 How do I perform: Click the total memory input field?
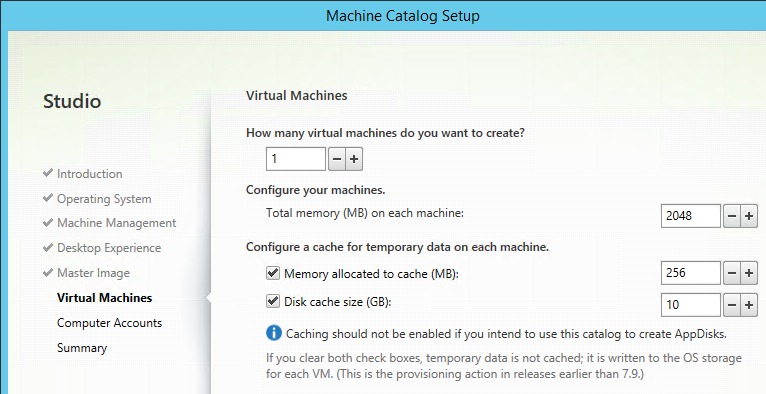(690, 216)
